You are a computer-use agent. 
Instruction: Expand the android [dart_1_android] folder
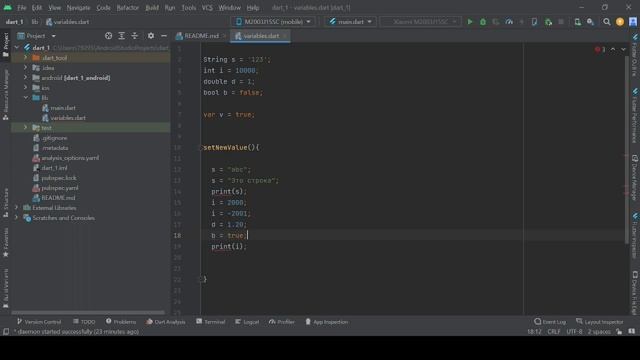pos(26,78)
